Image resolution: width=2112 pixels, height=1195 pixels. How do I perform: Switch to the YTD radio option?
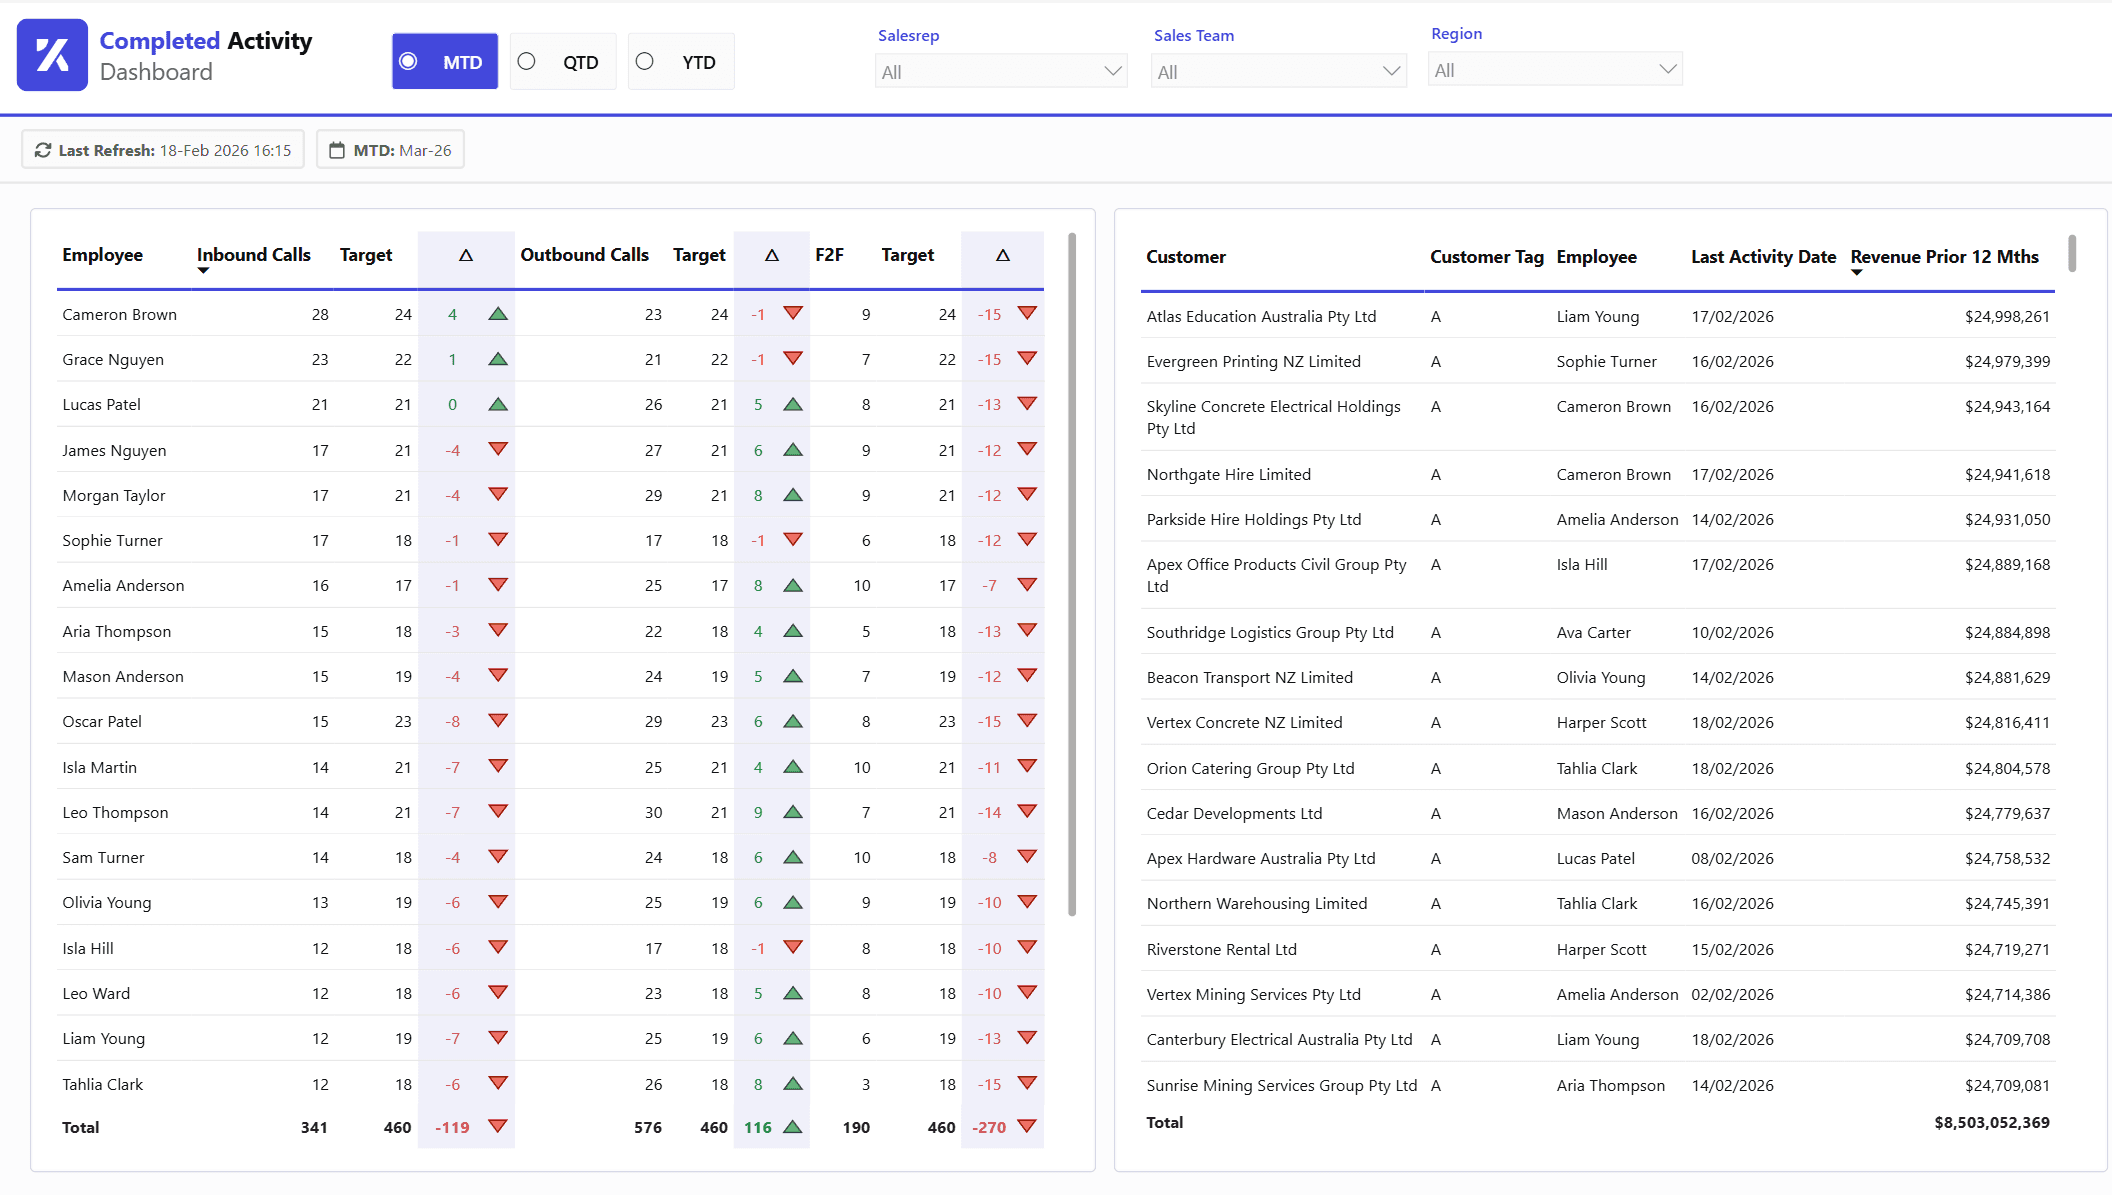645,61
